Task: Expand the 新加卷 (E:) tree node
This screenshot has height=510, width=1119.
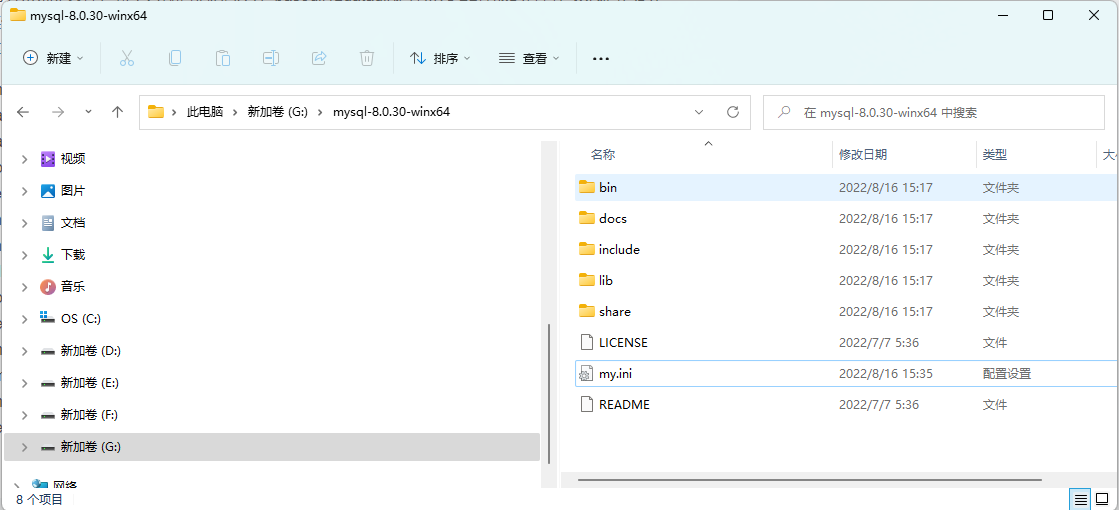Action: (24, 383)
